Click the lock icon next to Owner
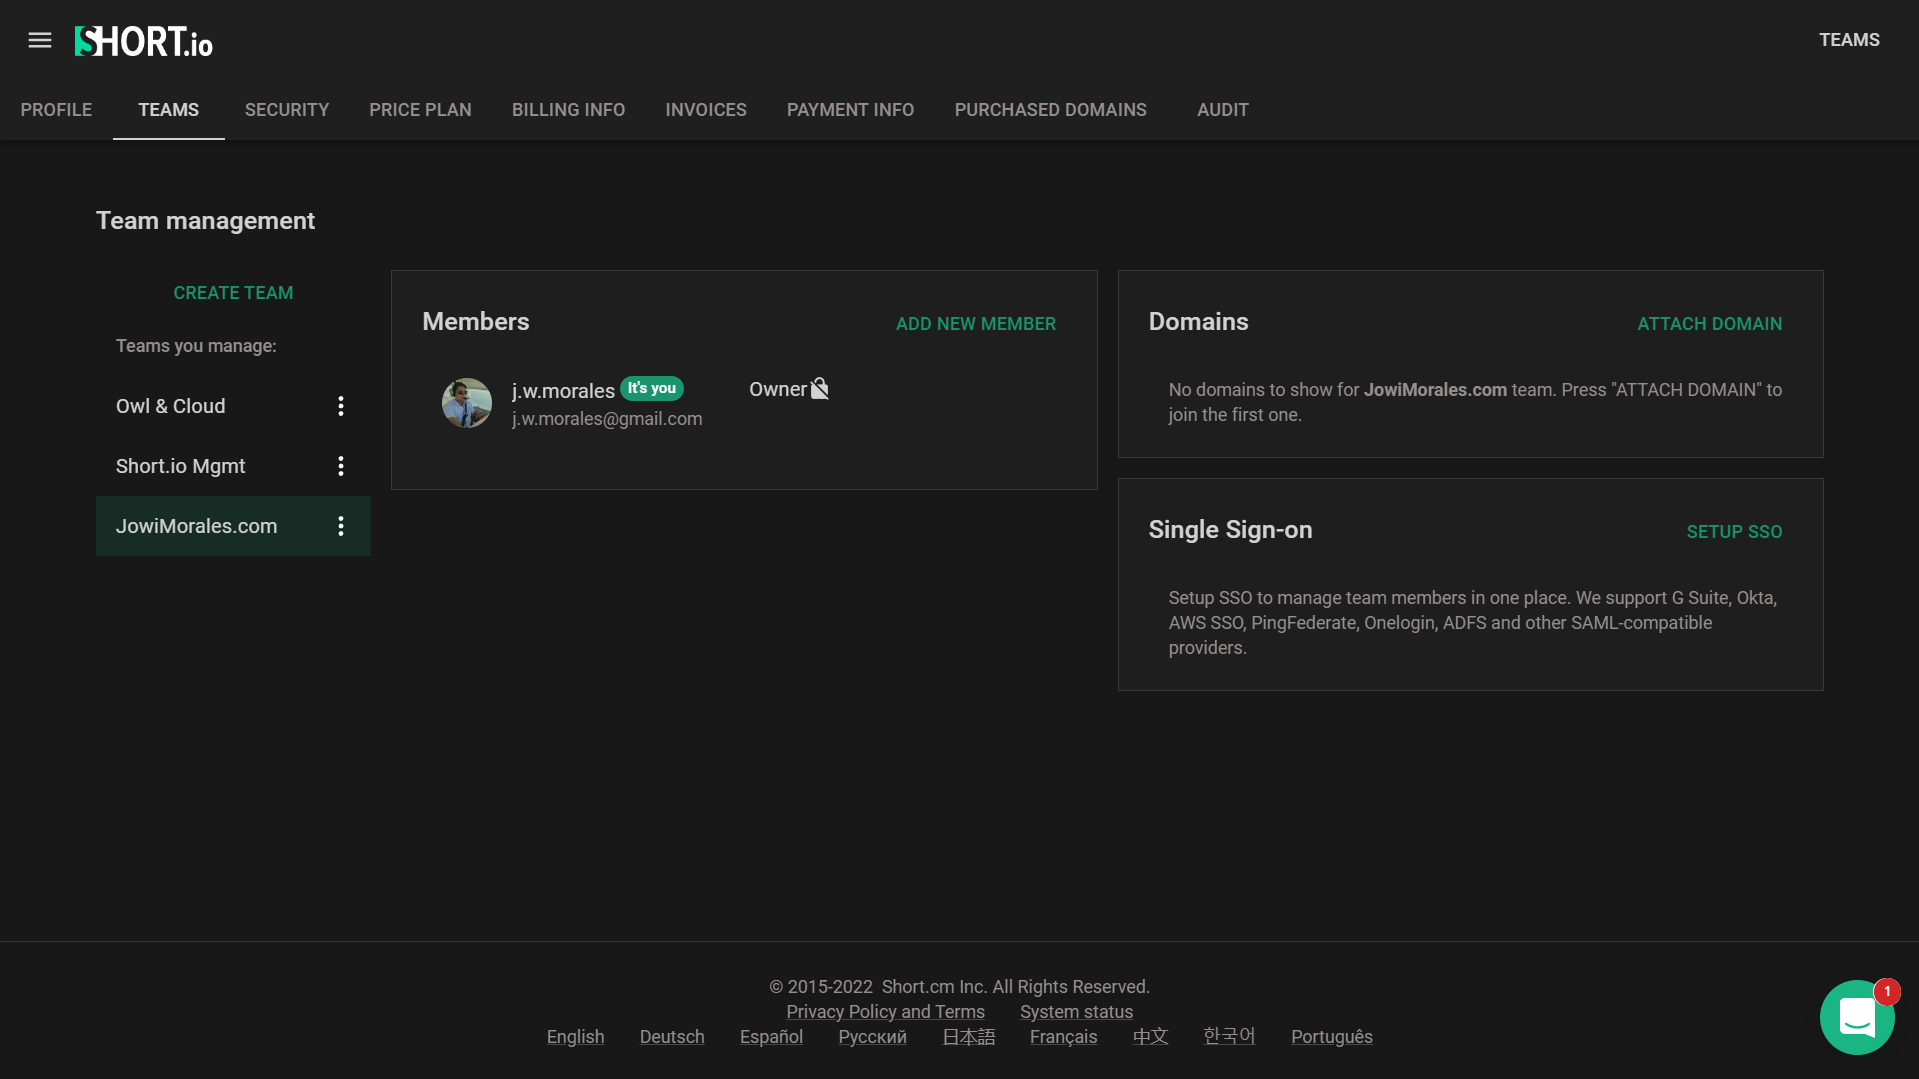 [x=820, y=389]
